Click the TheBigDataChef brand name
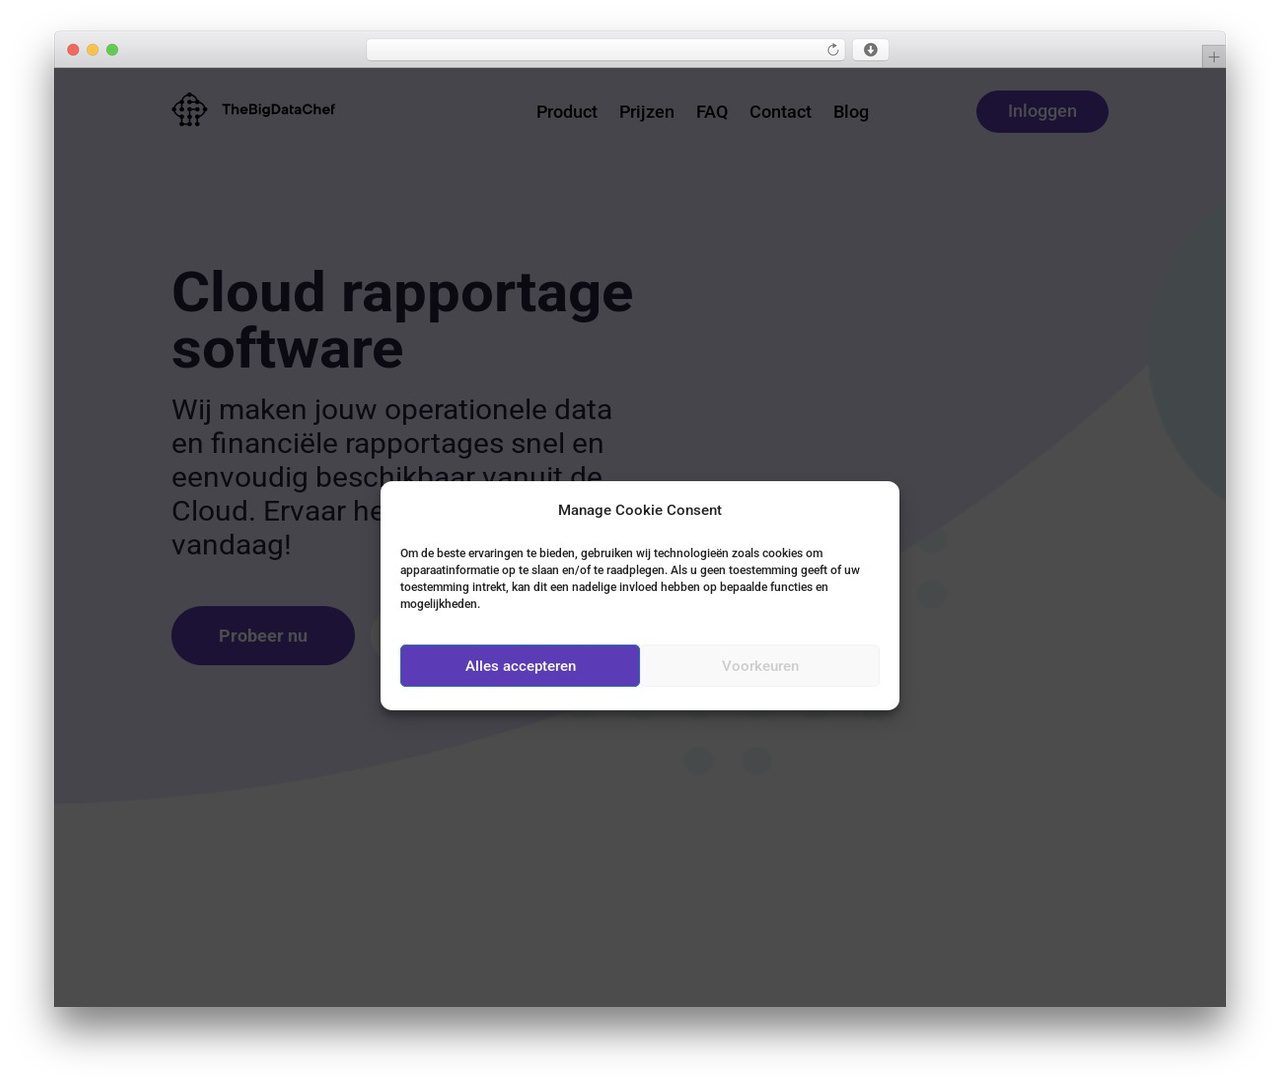 278,109
